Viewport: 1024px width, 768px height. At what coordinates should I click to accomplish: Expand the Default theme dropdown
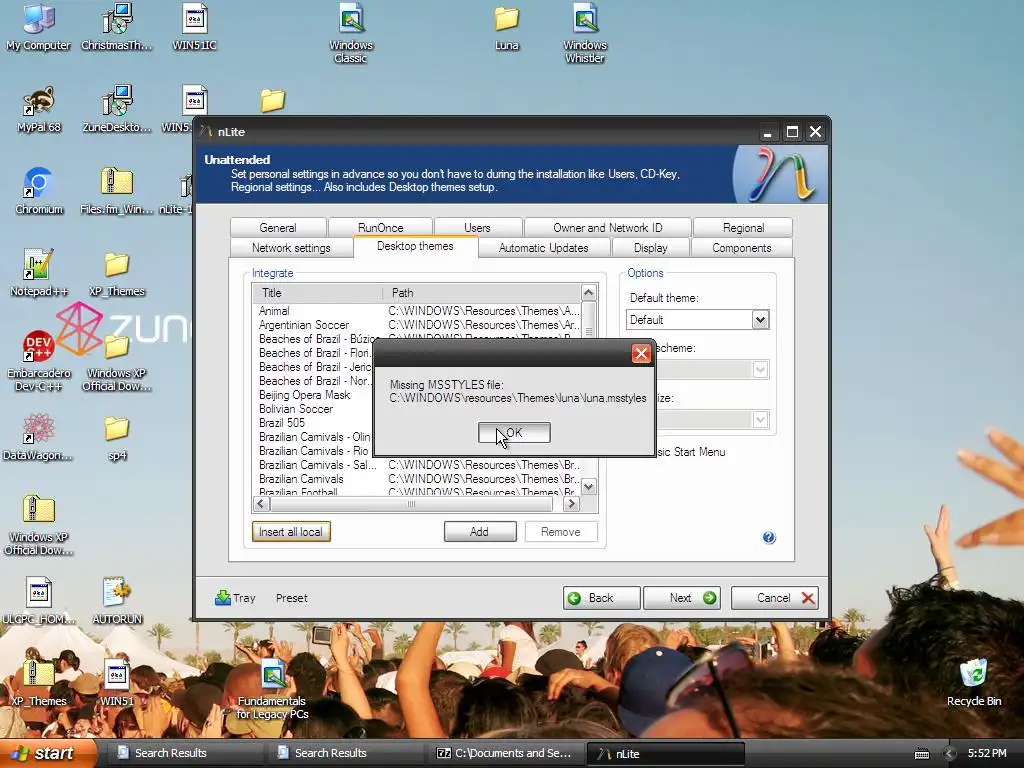(x=760, y=320)
